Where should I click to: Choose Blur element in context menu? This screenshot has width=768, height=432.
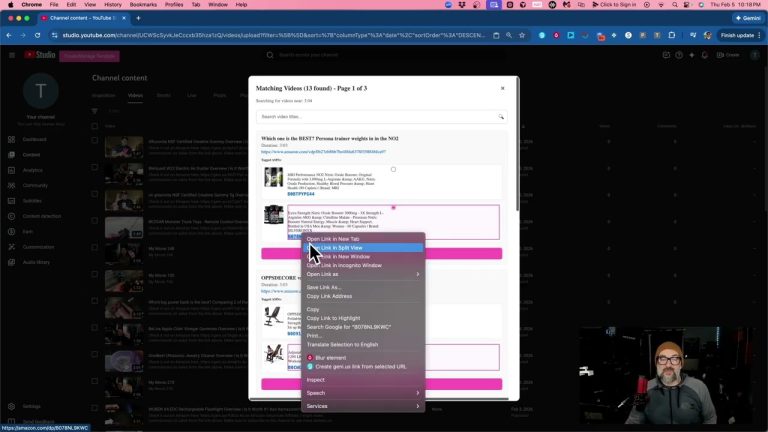[363, 358]
